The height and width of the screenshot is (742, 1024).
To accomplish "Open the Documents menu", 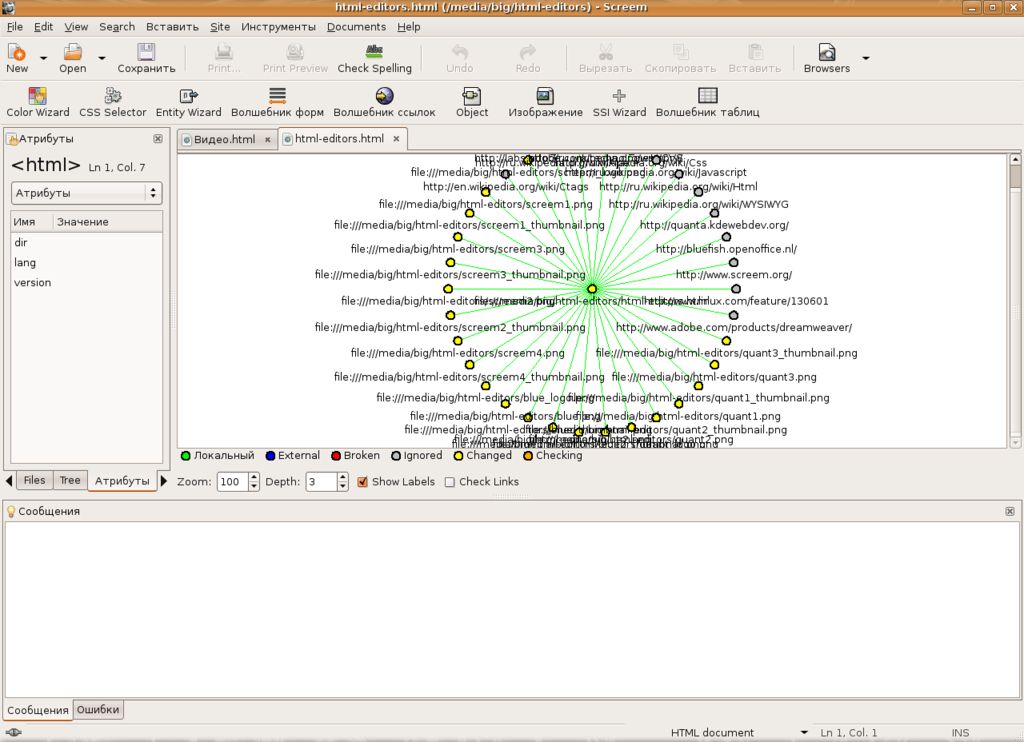I will coord(357,27).
